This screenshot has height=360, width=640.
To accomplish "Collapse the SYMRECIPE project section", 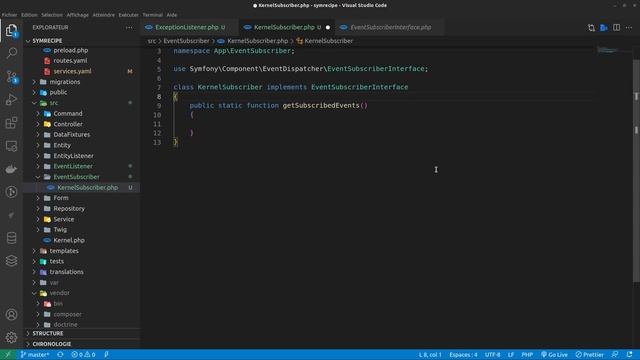I will 82,41.
